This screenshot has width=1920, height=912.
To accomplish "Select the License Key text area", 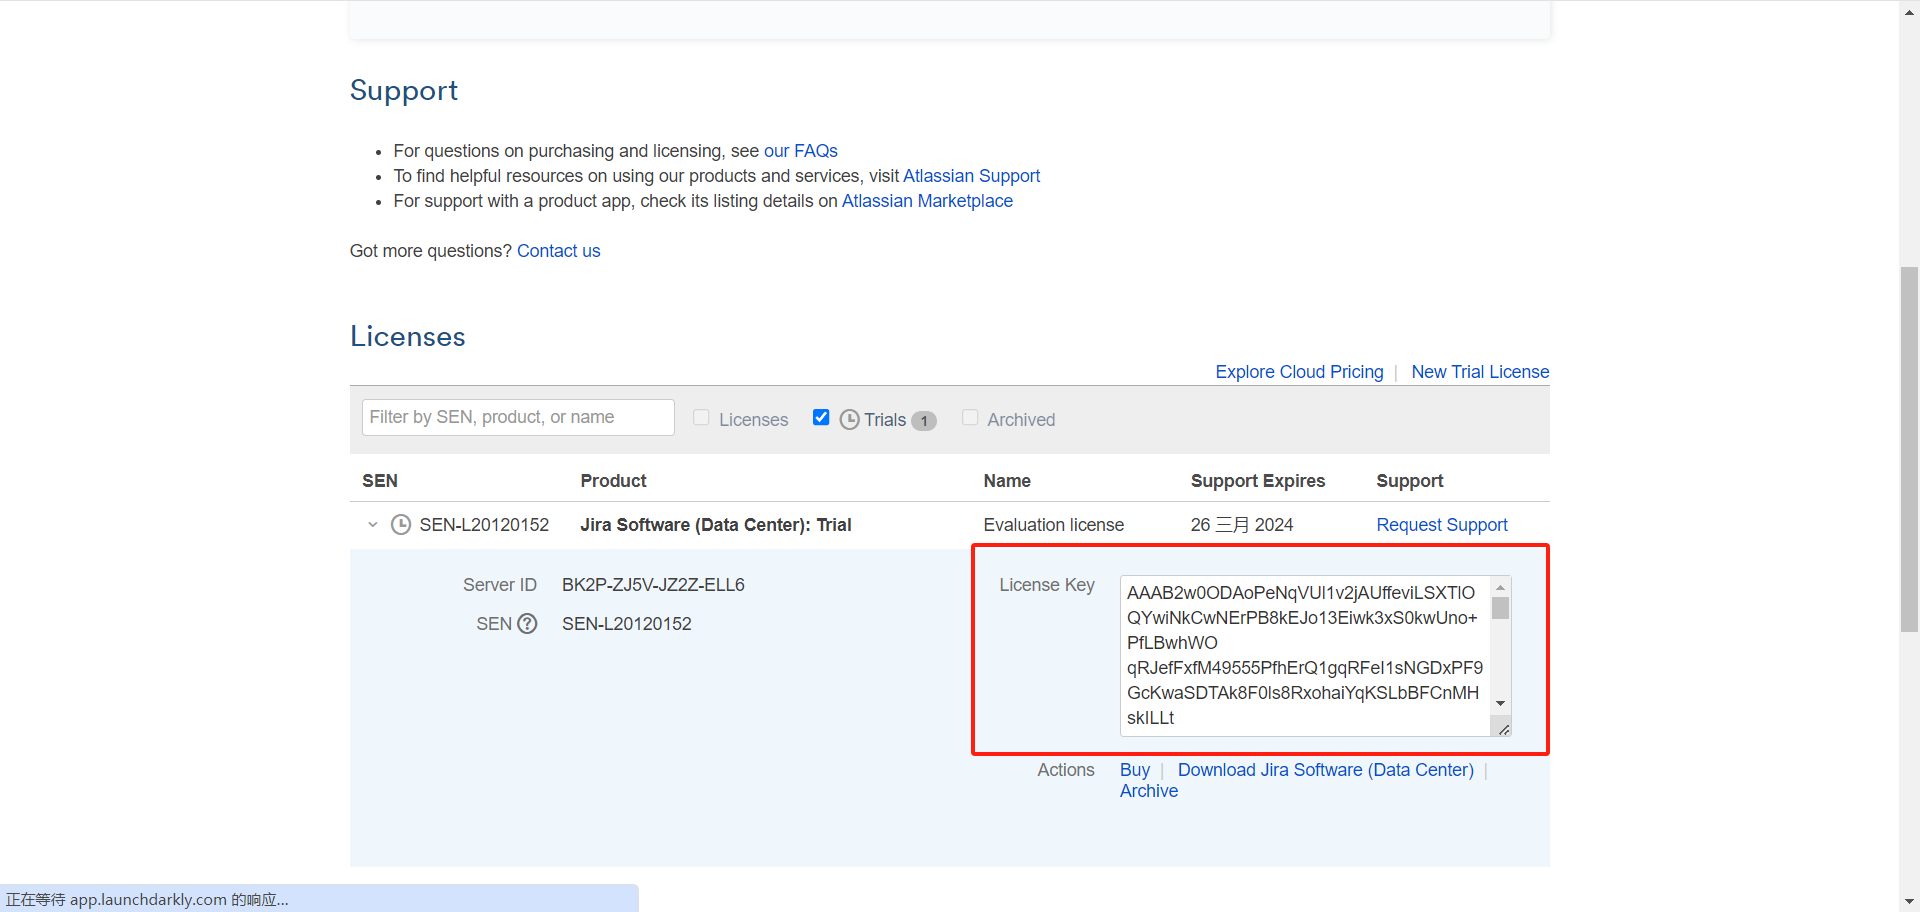I will (x=1305, y=656).
